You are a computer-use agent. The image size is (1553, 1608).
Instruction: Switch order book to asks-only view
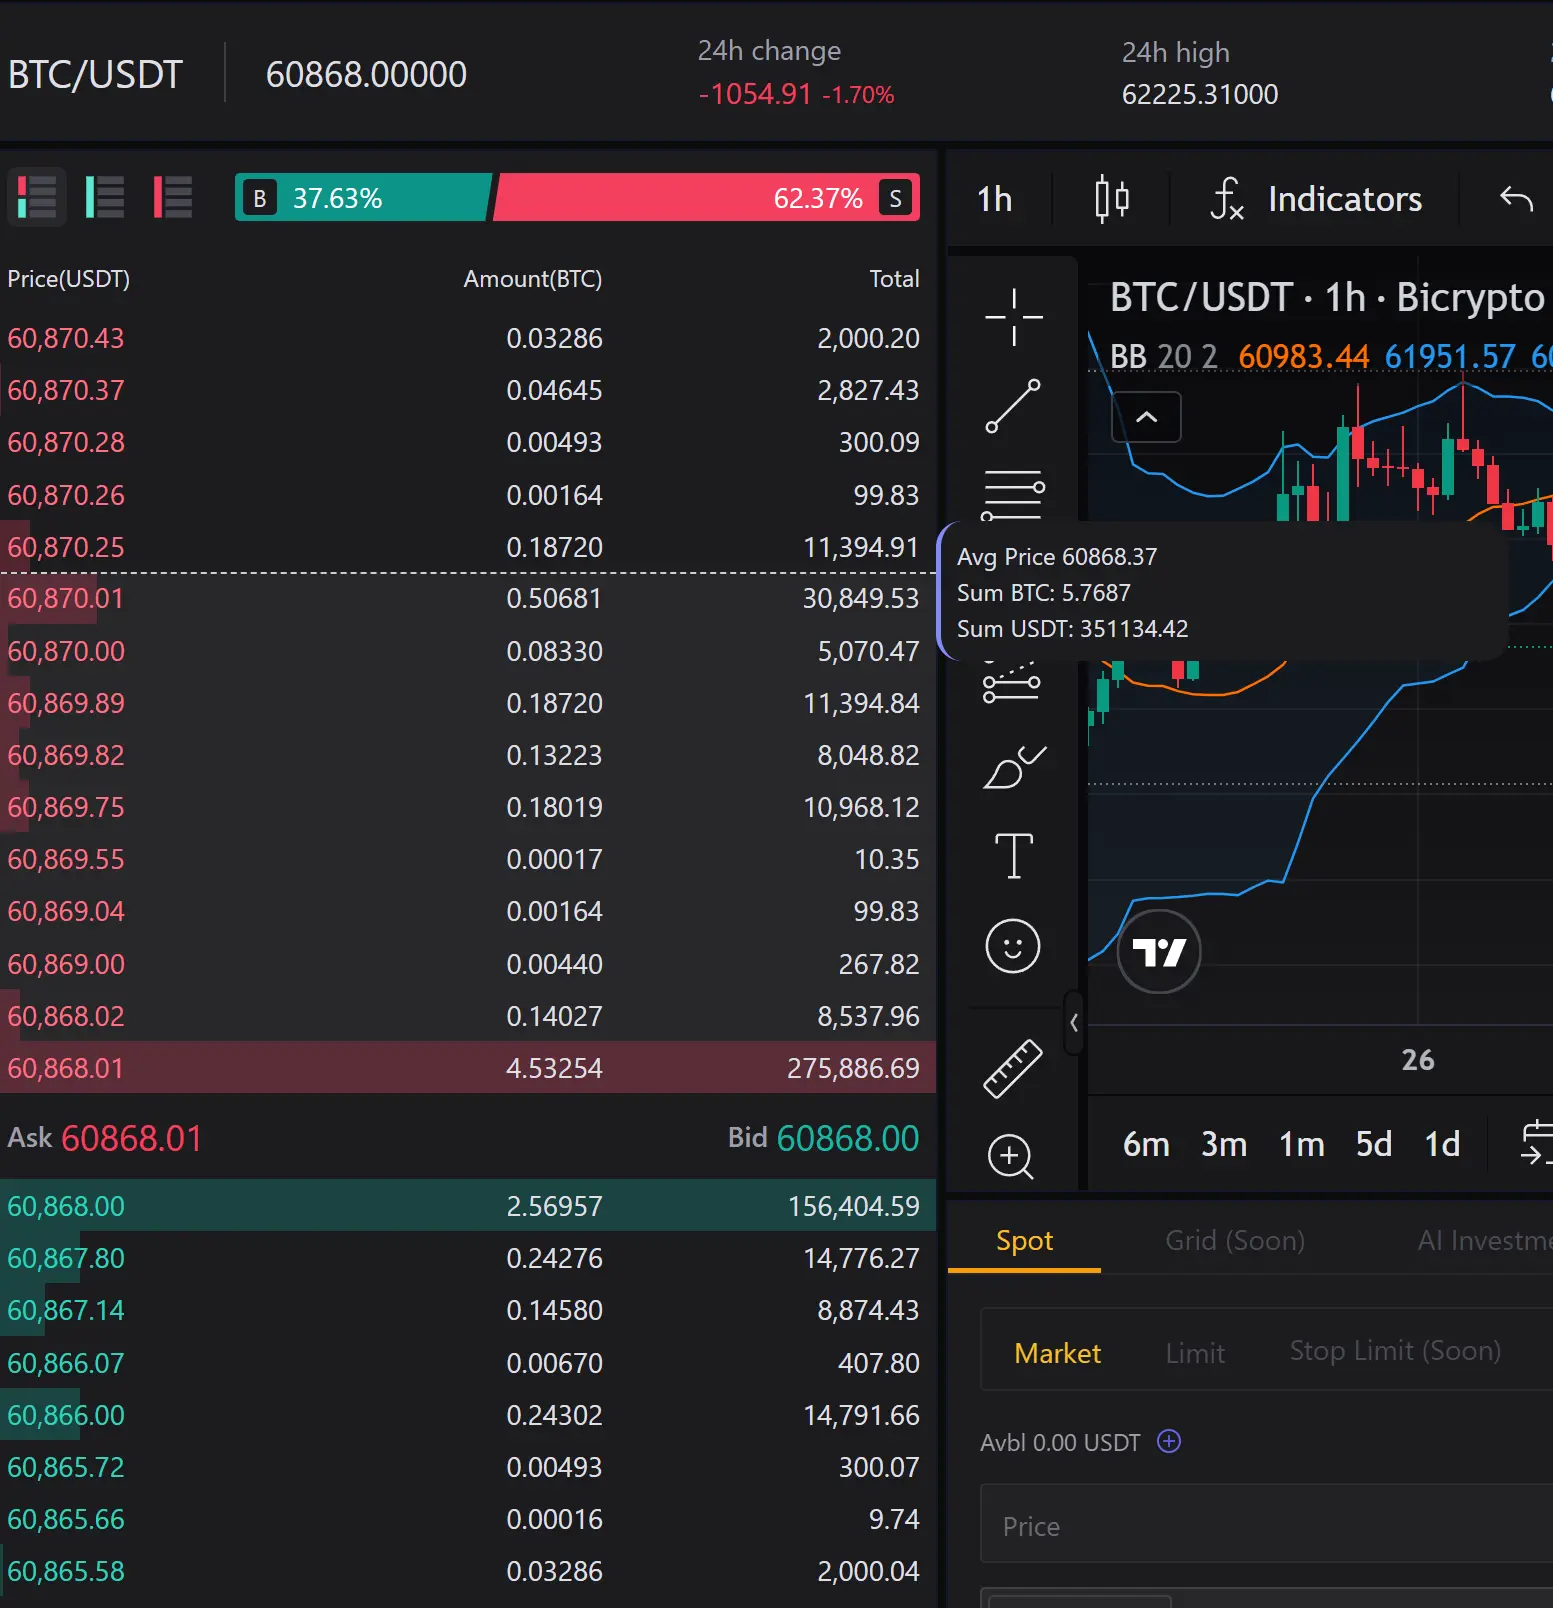[173, 197]
